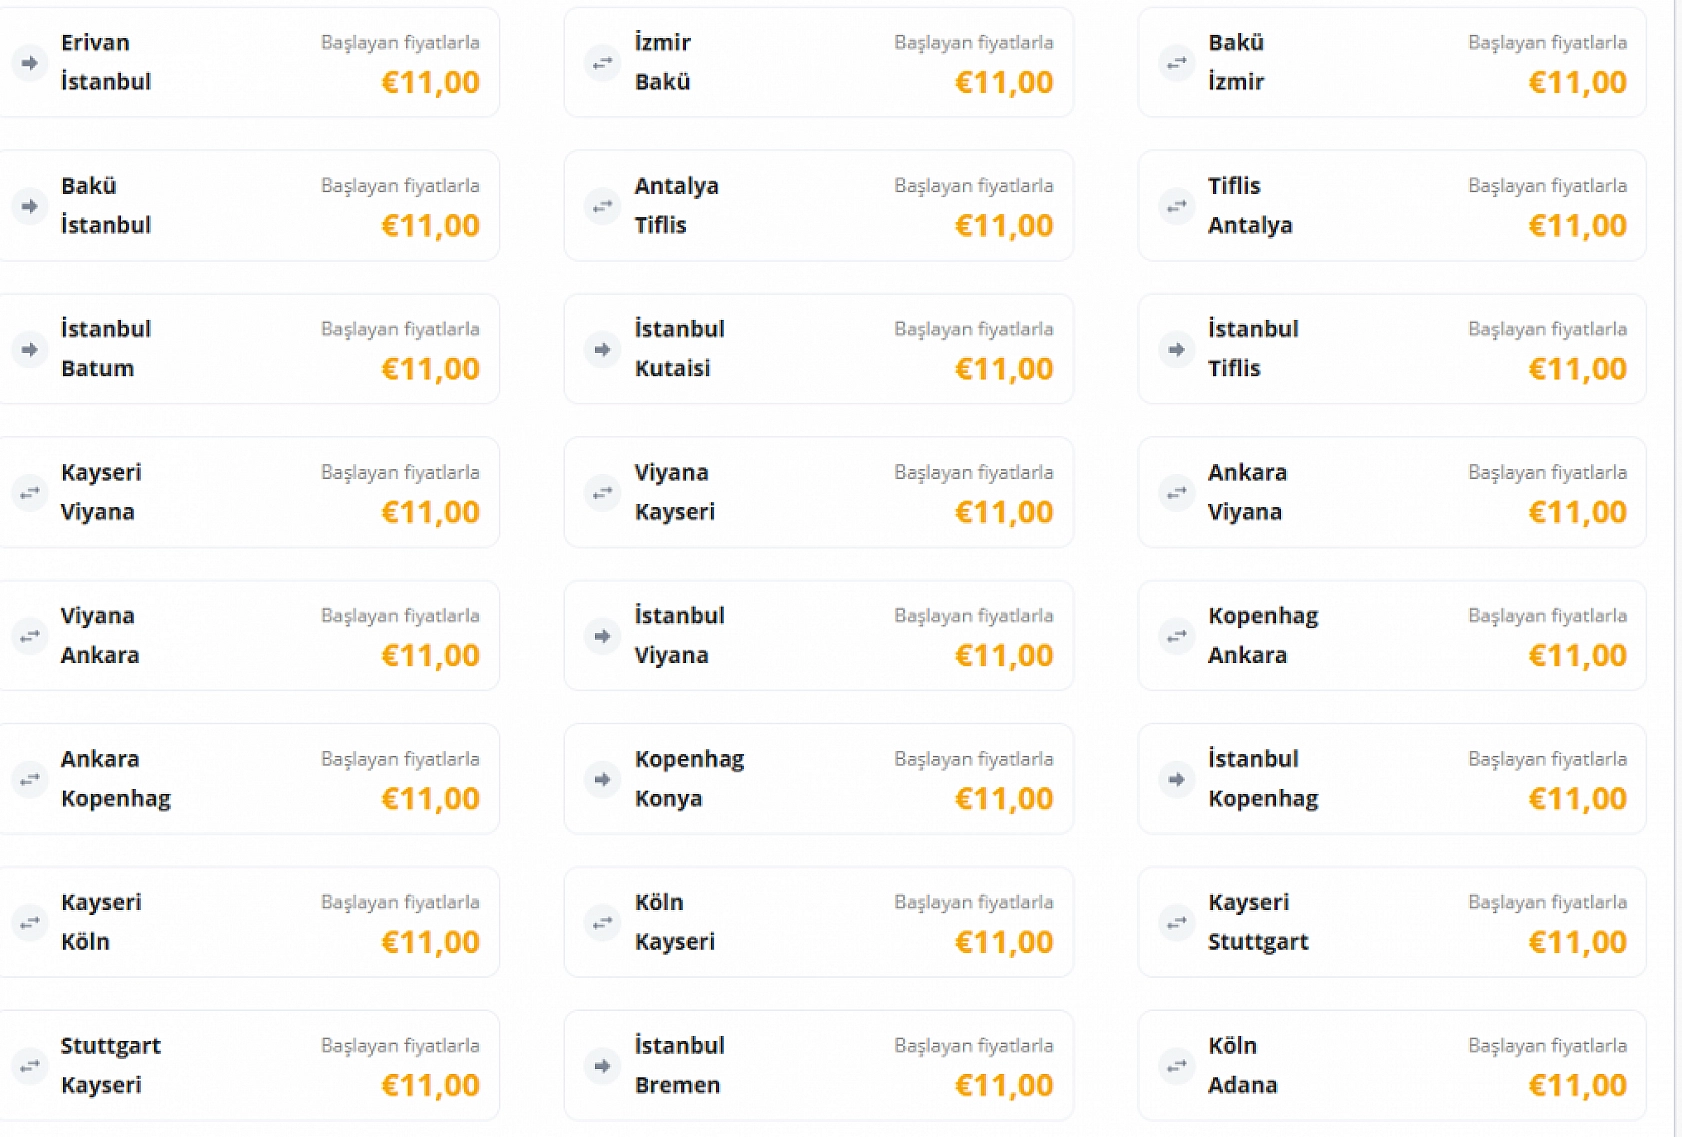Click the arrow icon for Kopenhag–Konya route
Image resolution: width=1682 pixels, height=1137 pixels.
point(602,779)
